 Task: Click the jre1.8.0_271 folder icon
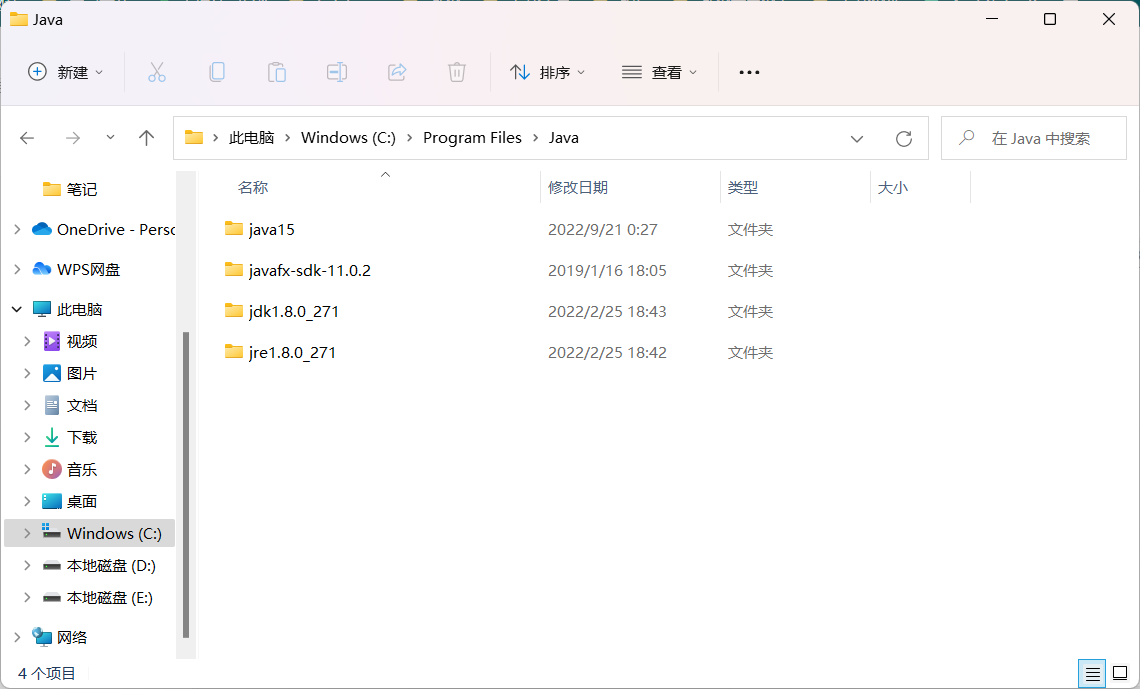click(233, 352)
